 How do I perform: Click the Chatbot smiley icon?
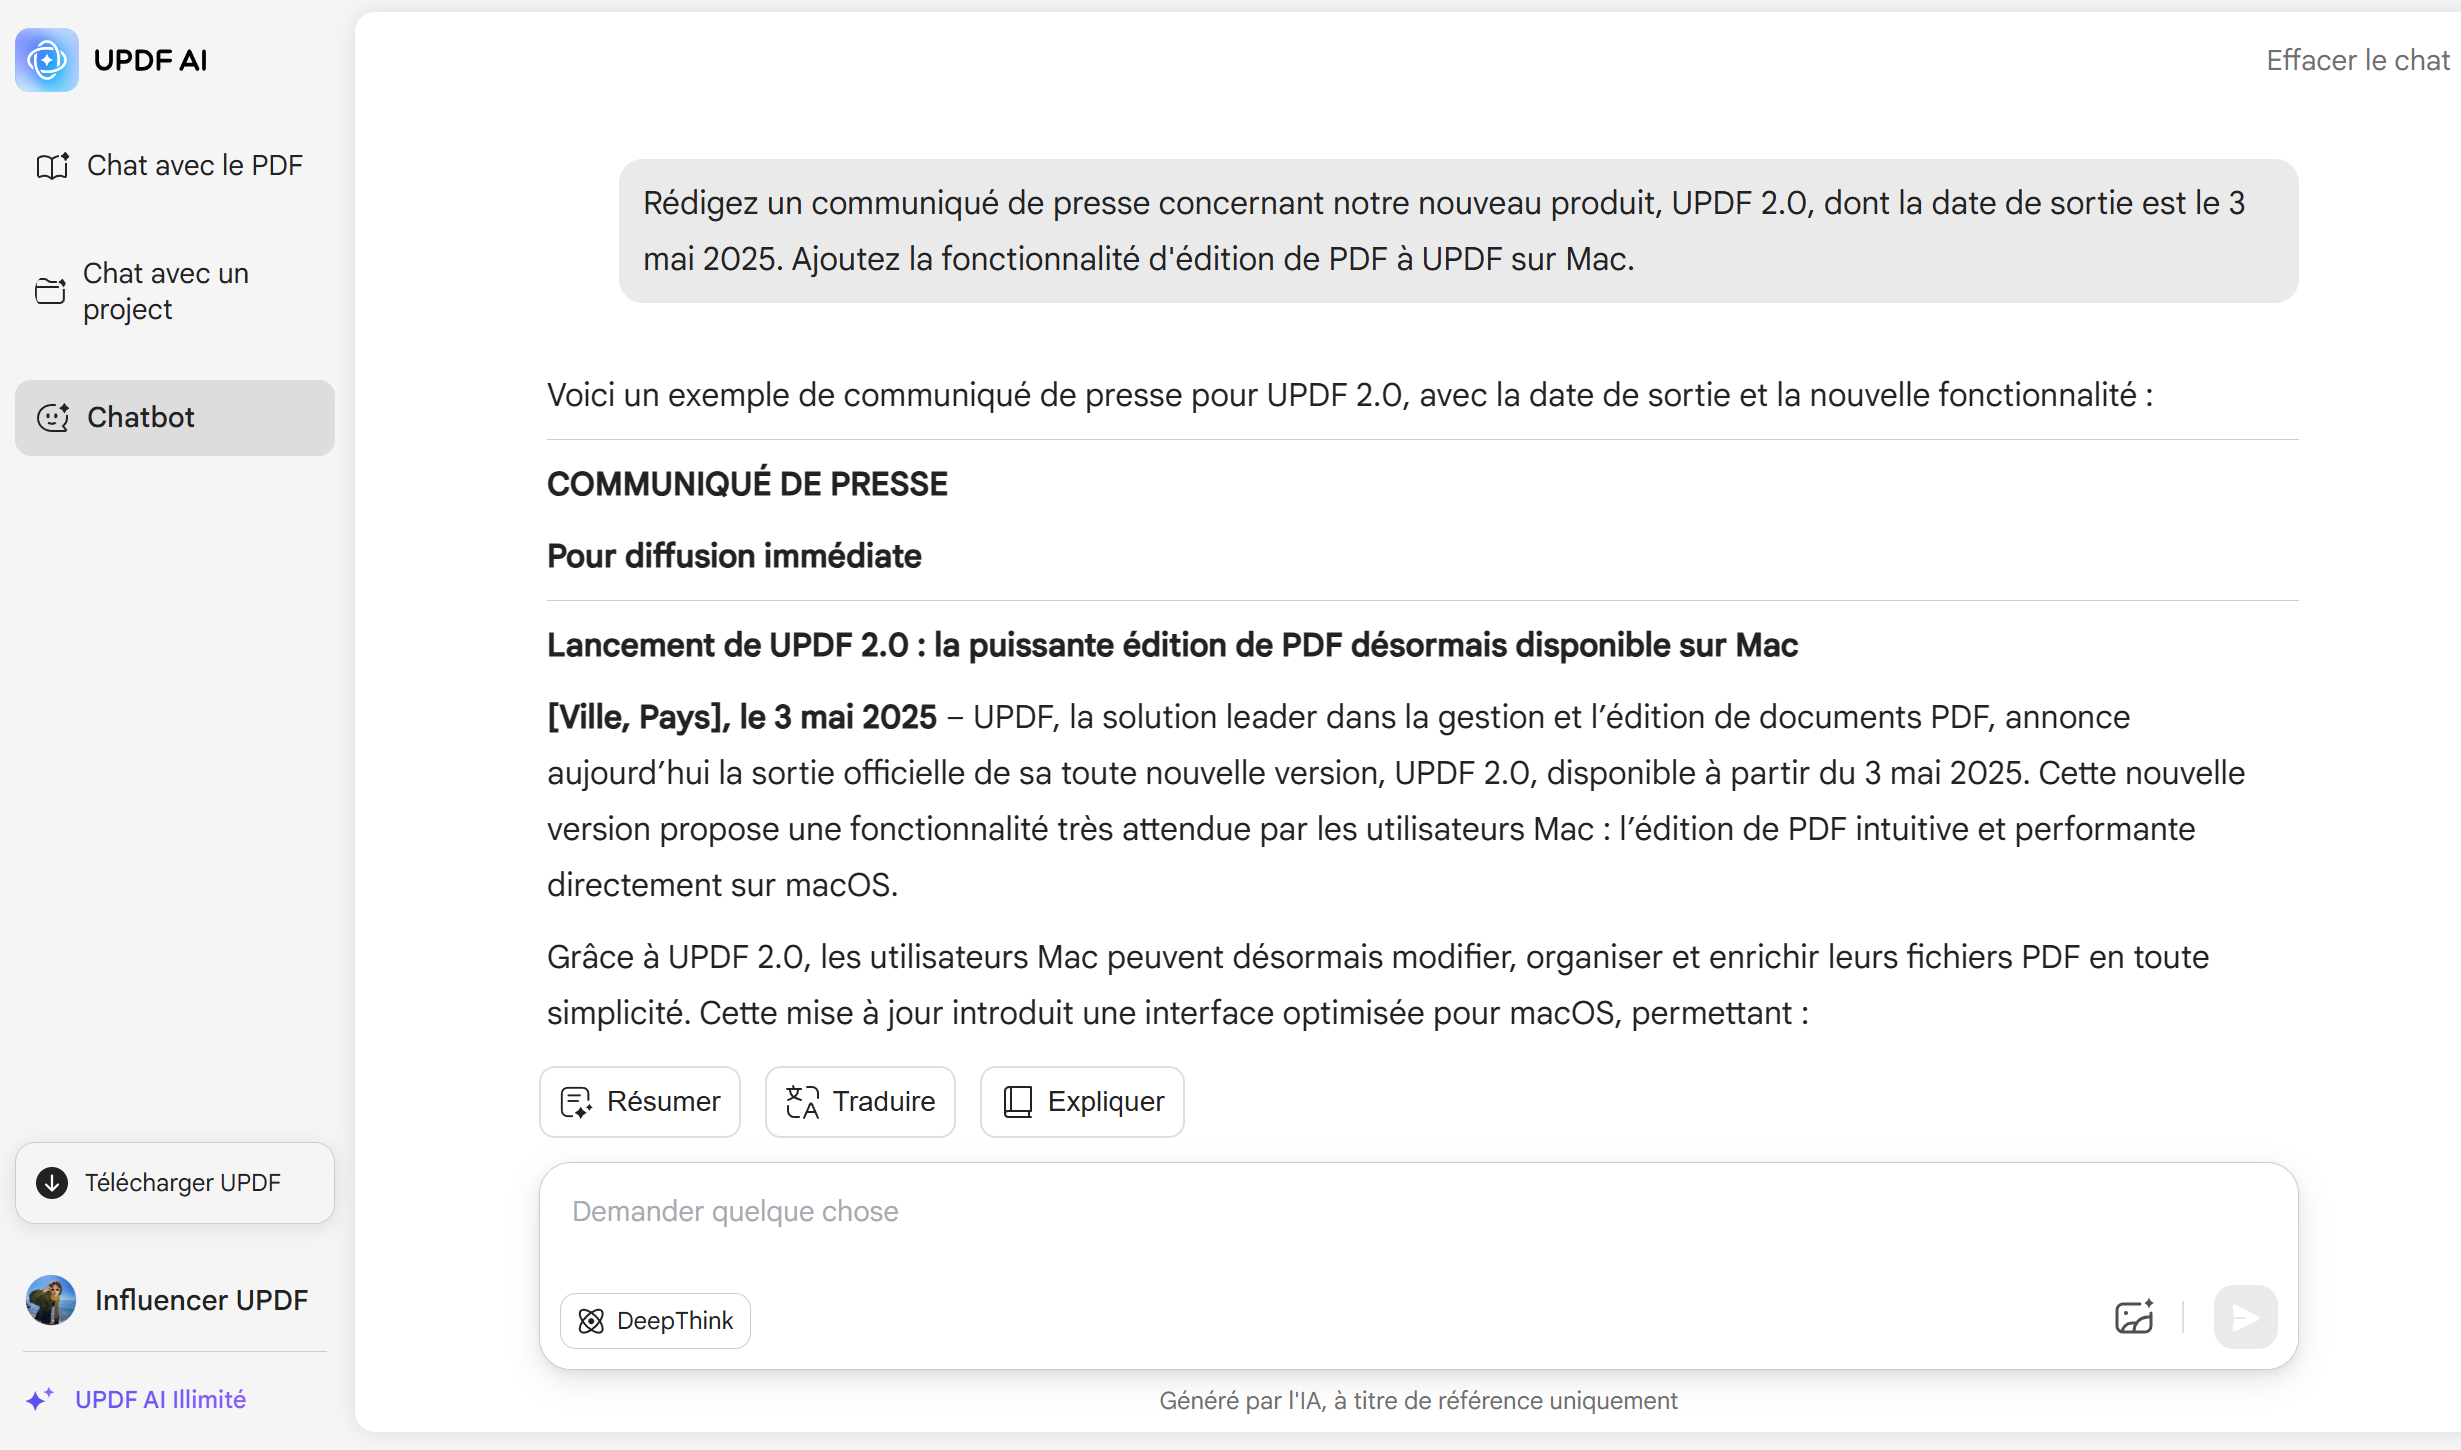coord(52,418)
